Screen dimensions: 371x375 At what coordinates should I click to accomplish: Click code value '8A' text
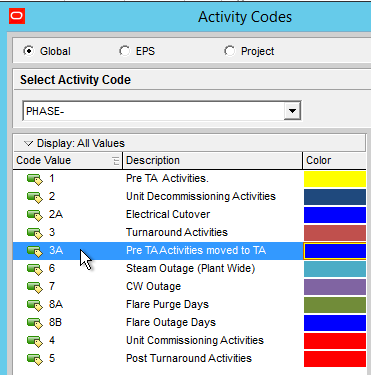[56, 304]
